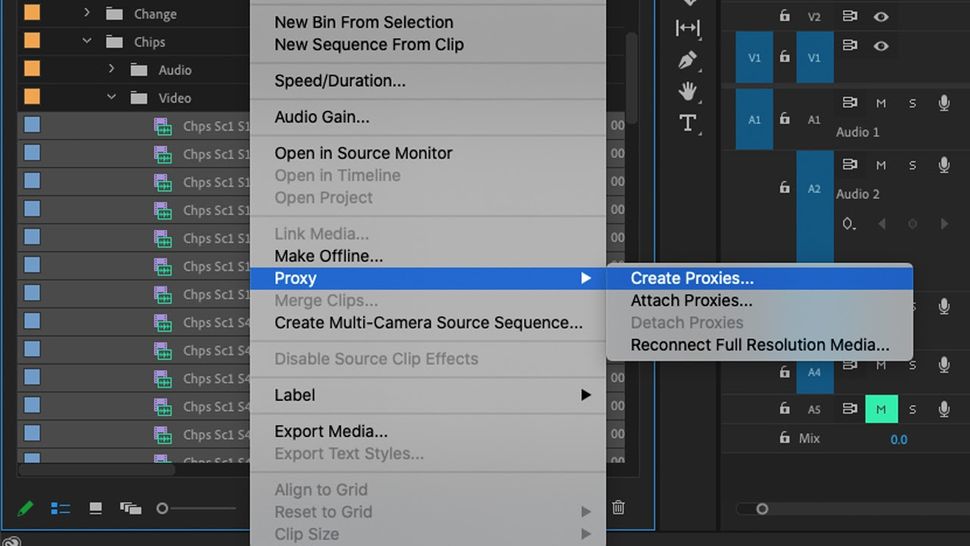The image size is (970, 546).
Task: Switch project panel to List View
Action: pyautogui.click(x=60, y=508)
